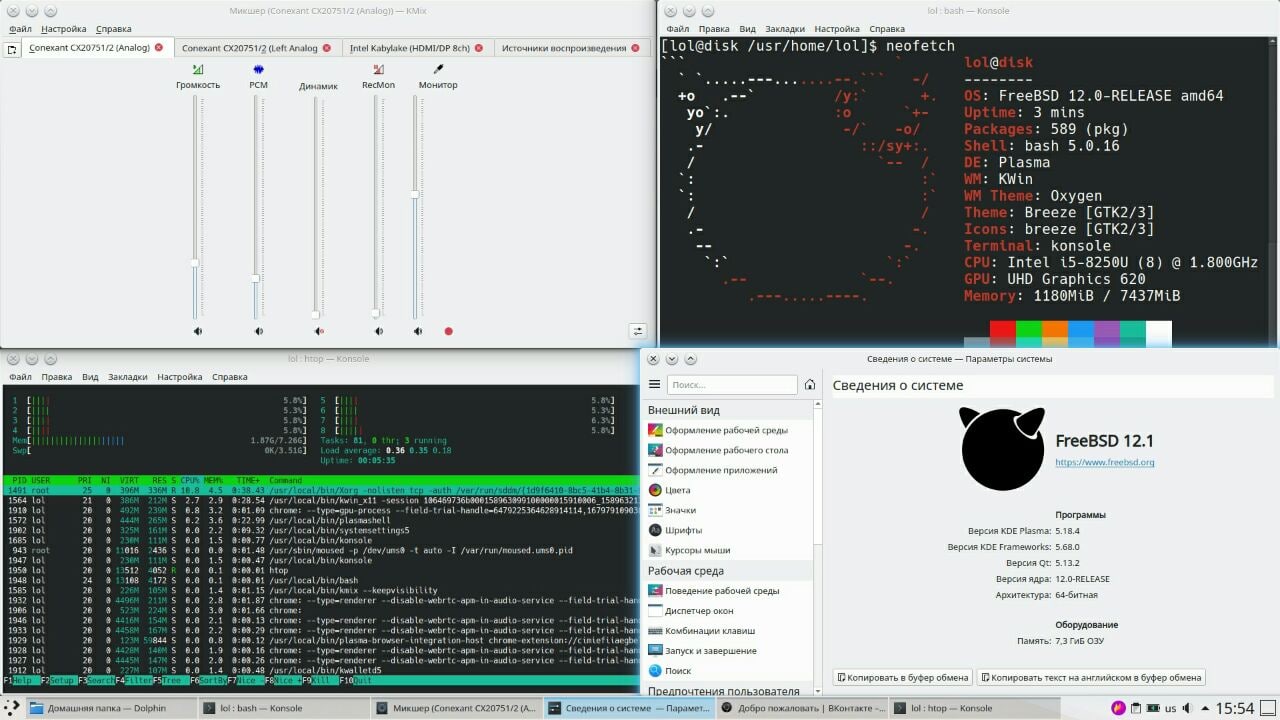Screen dimensions: 1280x720
Task: Switch to Источники воспроизведения tab
Action: tap(571, 48)
